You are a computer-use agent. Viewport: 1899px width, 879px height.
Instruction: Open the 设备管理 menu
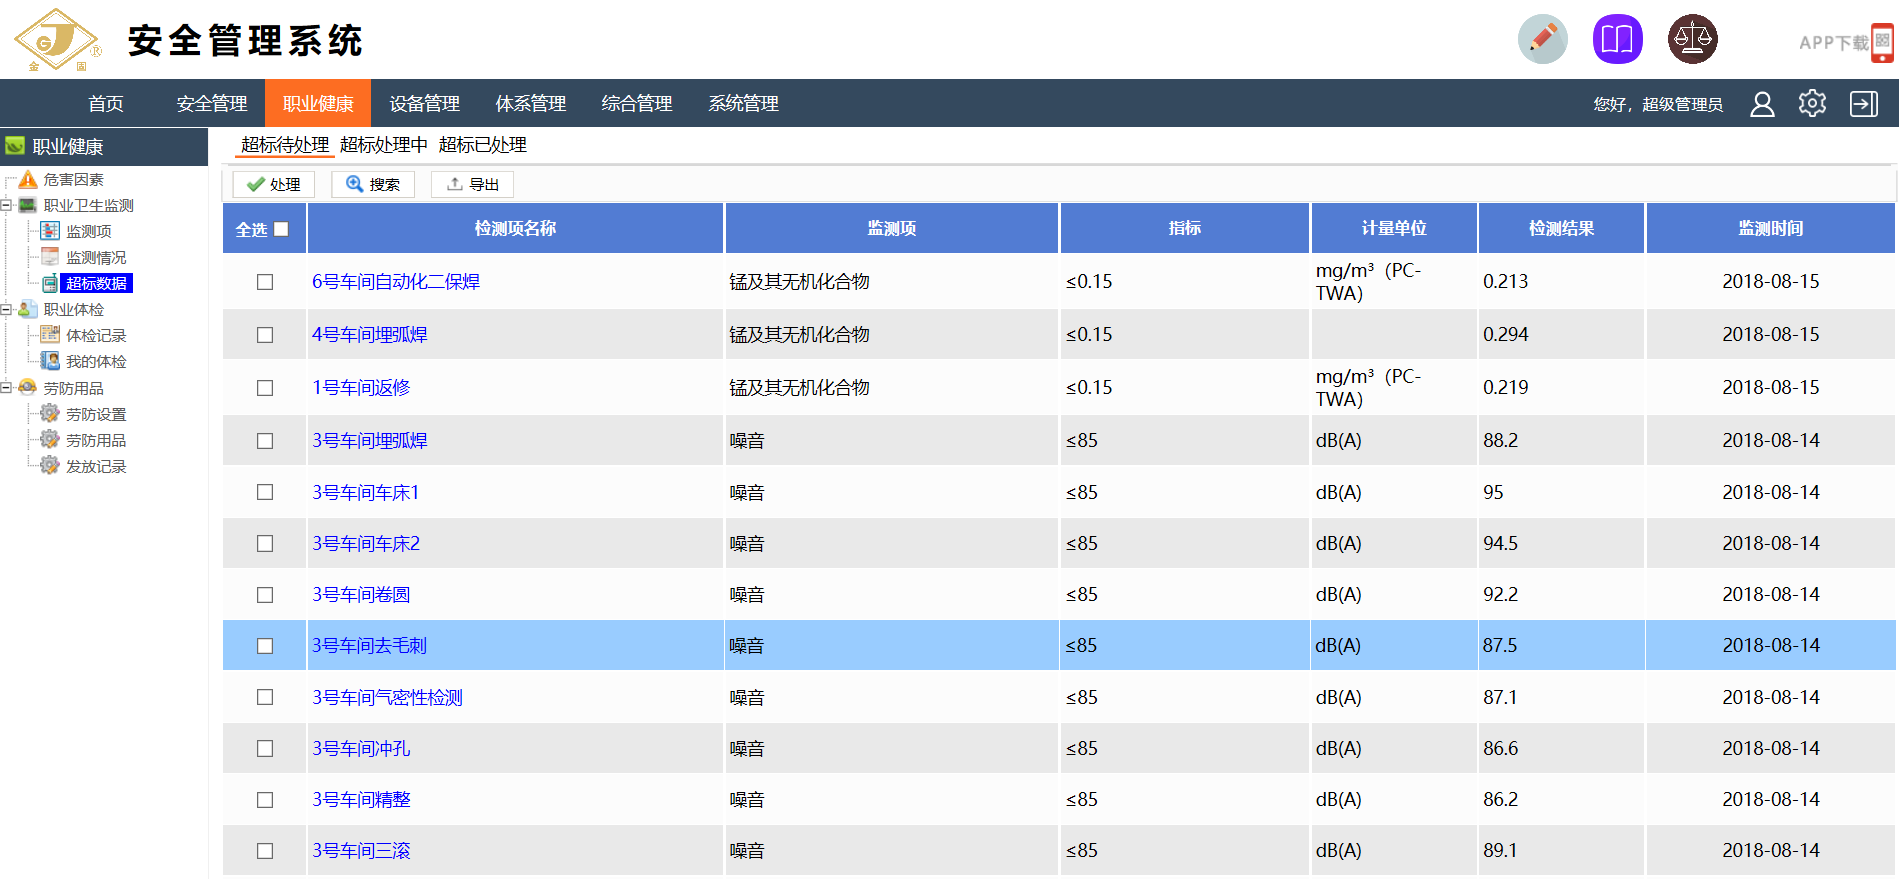point(424,104)
